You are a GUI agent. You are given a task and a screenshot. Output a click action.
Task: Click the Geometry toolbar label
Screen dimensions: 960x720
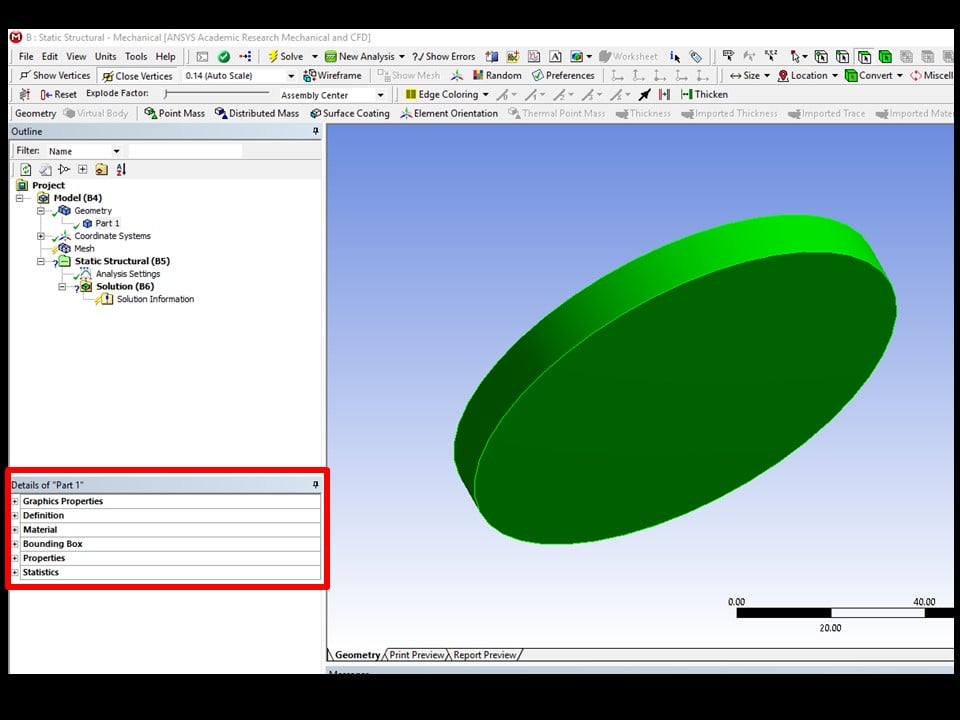point(35,113)
